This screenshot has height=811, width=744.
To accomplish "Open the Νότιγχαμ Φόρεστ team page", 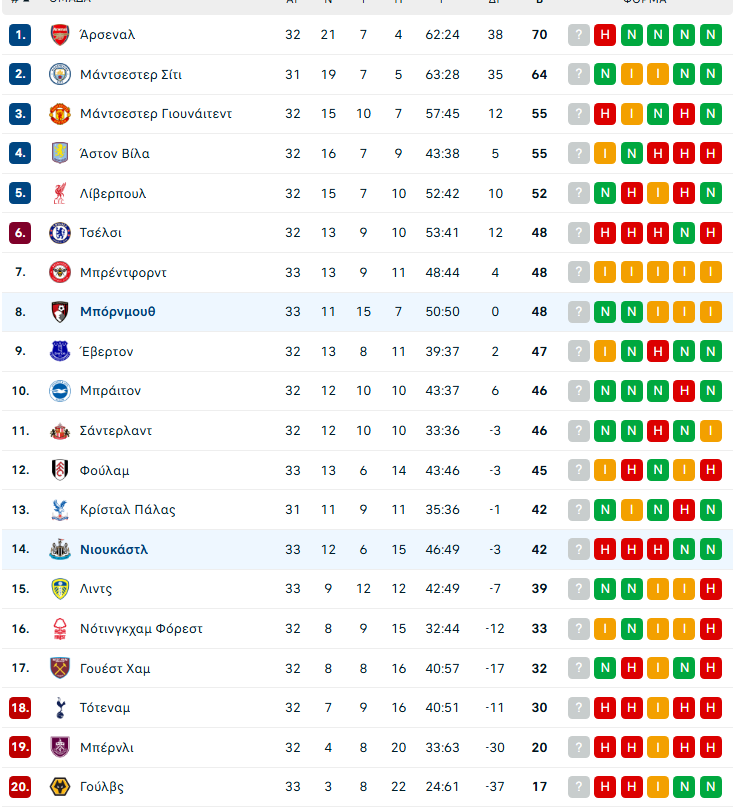I will 141,629.
